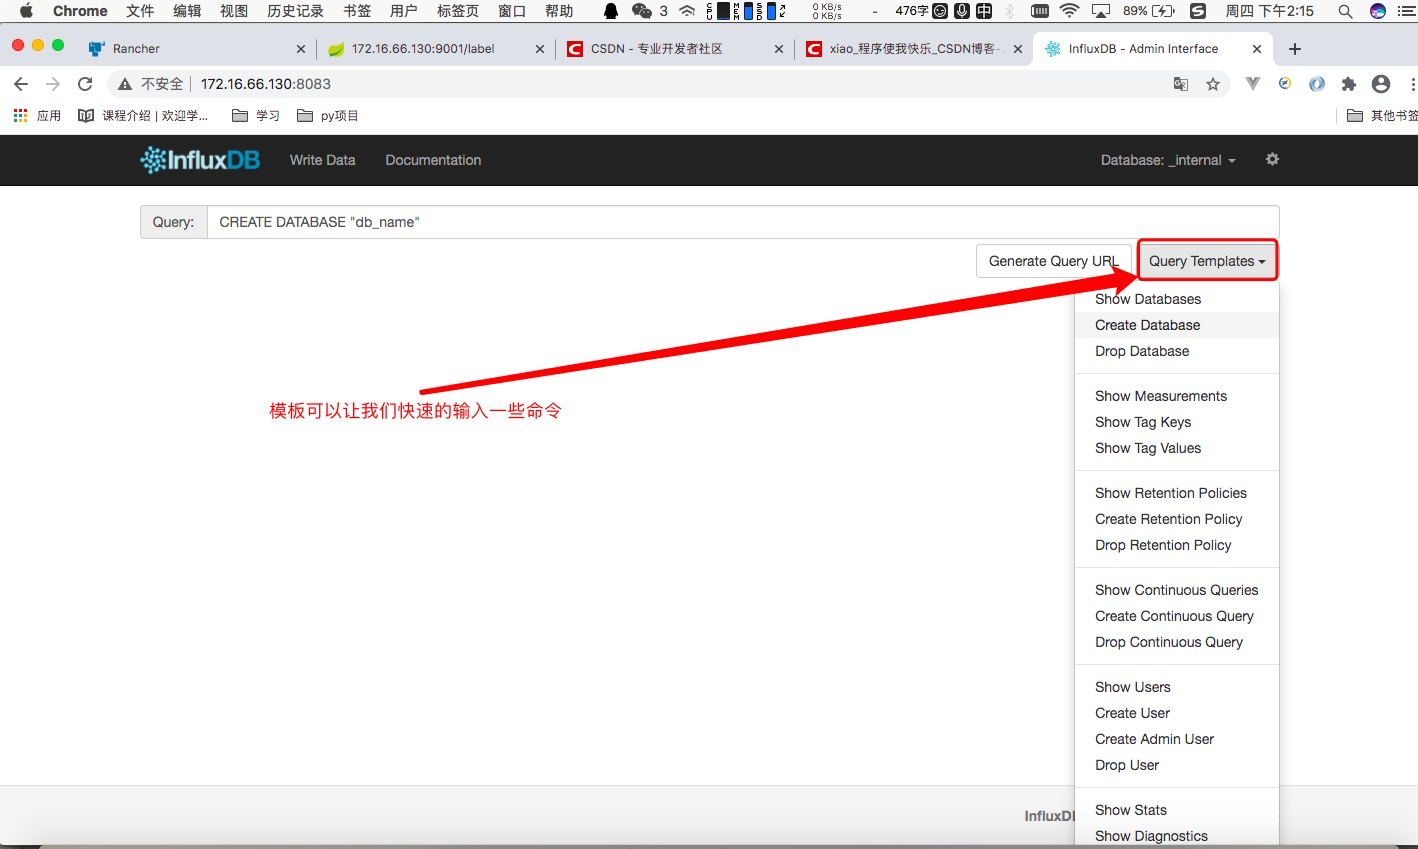1418x849 pixels.
Task: Switch to the xiao_程序使我快乐 CSDN博客 tab
Action: click(x=914, y=49)
